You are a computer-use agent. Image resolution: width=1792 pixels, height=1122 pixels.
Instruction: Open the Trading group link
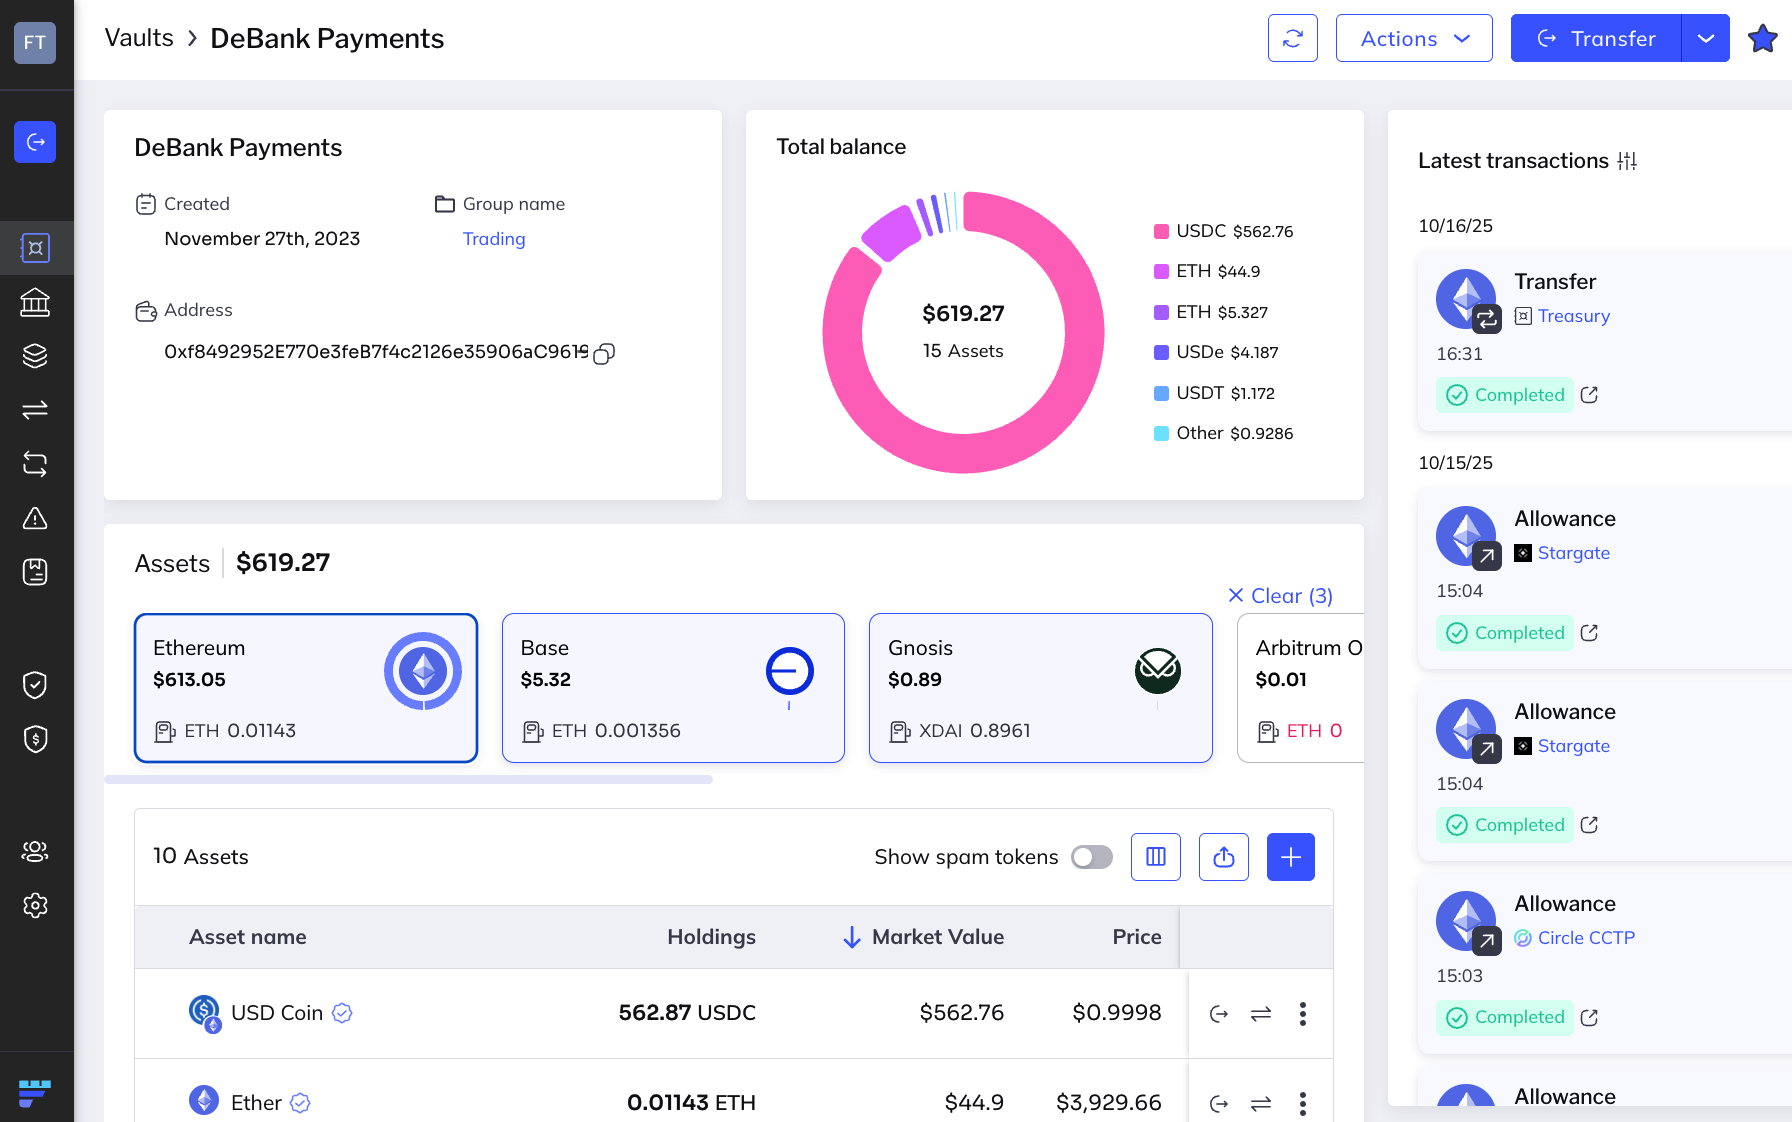(494, 239)
